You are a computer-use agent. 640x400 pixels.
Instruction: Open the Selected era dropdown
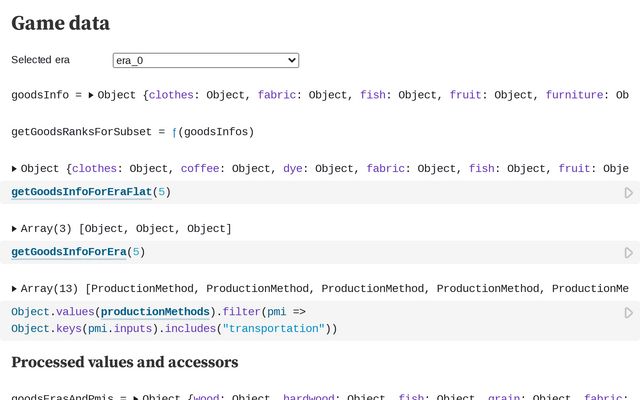[x=206, y=60]
